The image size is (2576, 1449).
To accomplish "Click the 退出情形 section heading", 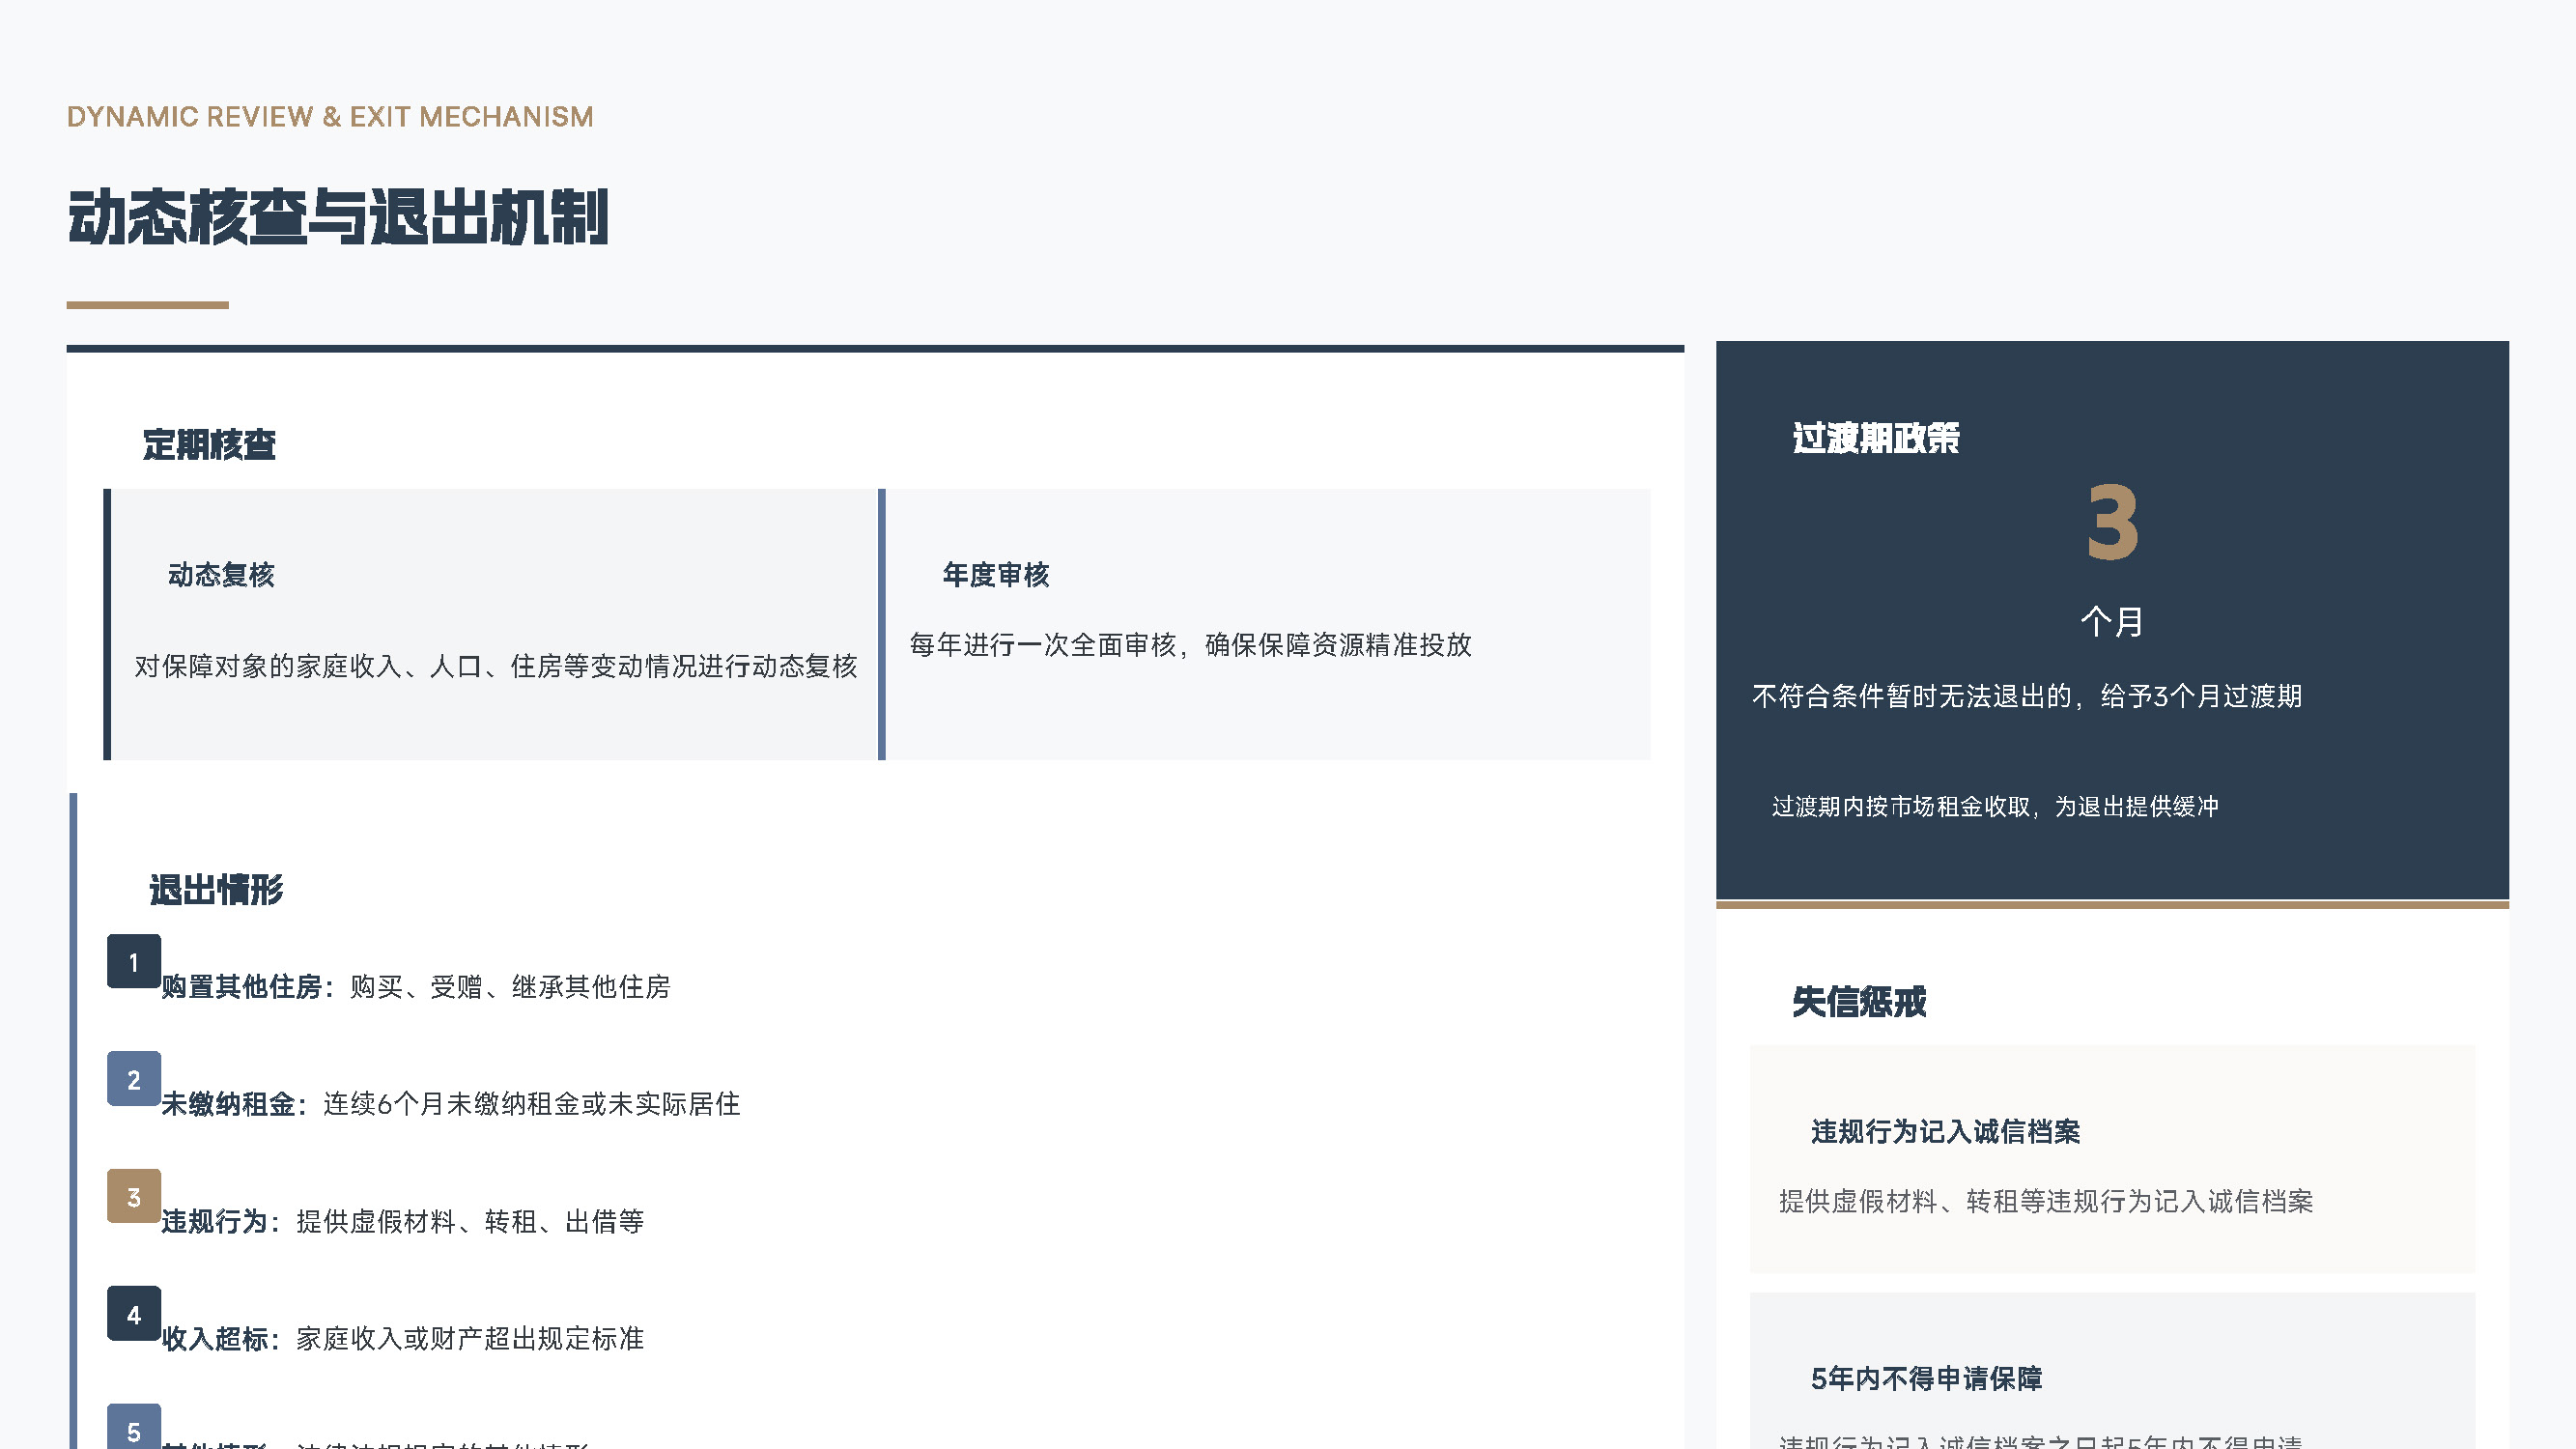I will pos(216,889).
